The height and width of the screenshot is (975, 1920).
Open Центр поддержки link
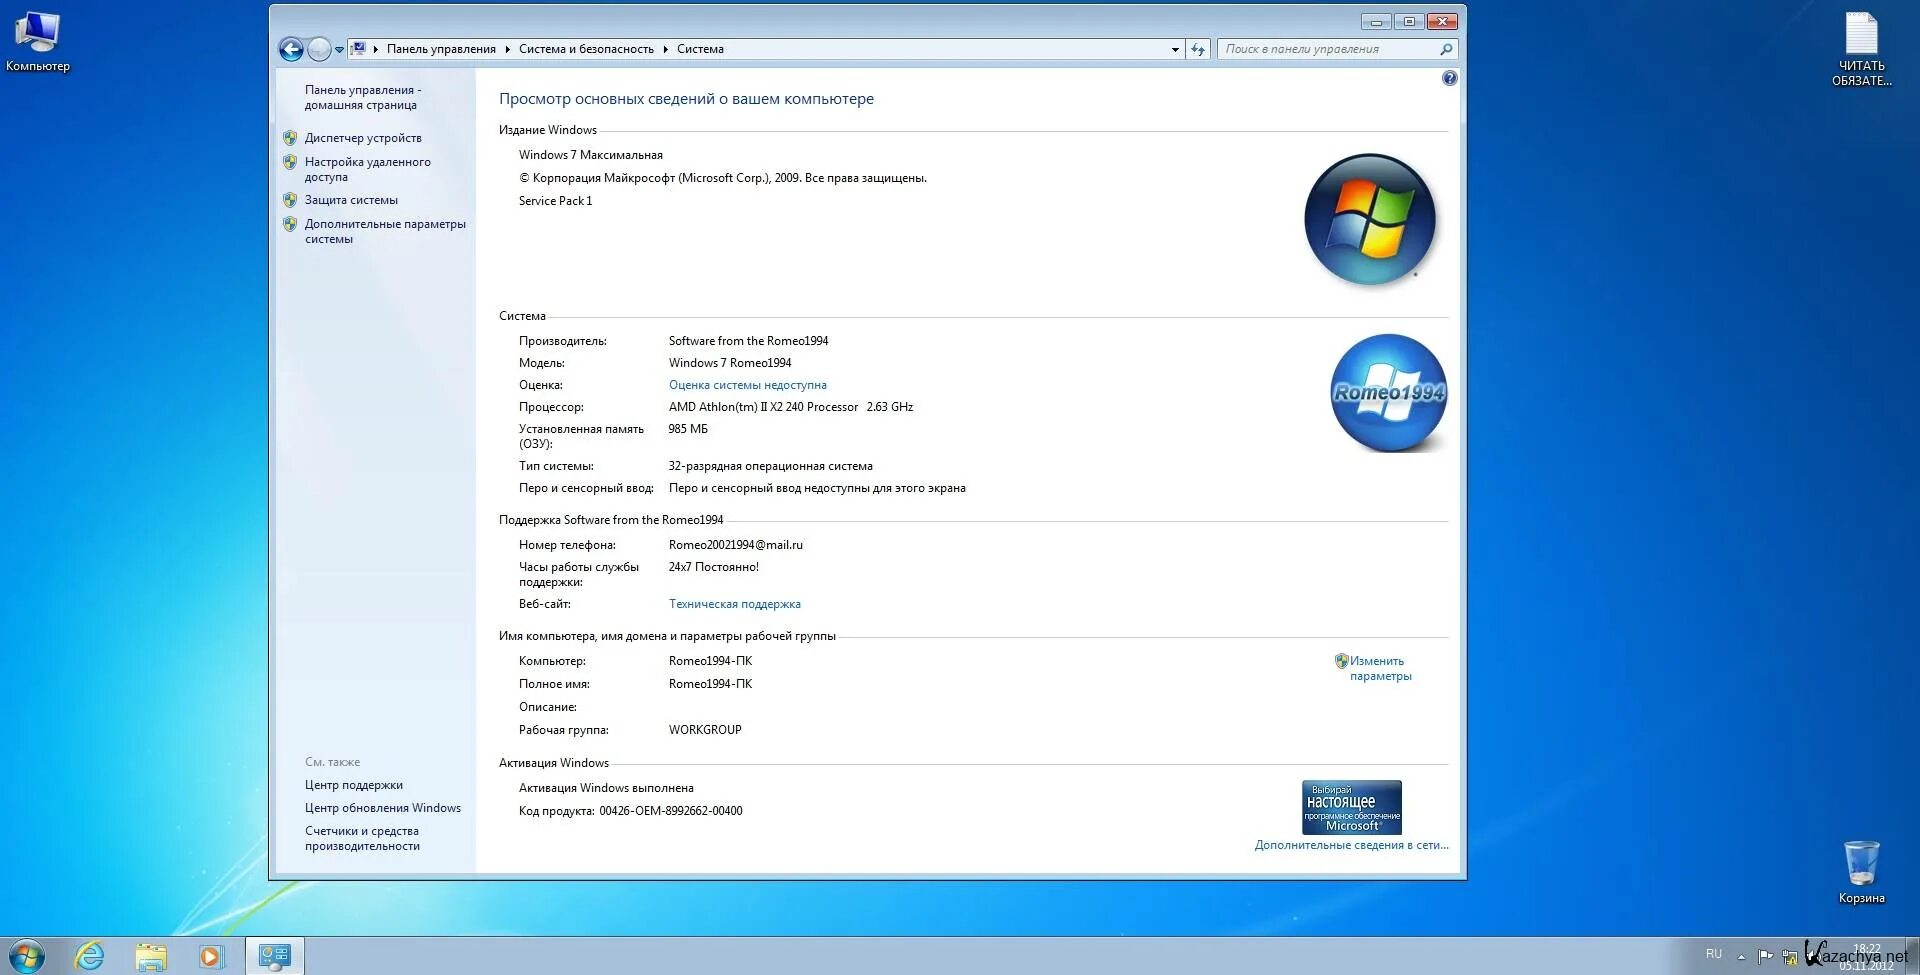(354, 785)
